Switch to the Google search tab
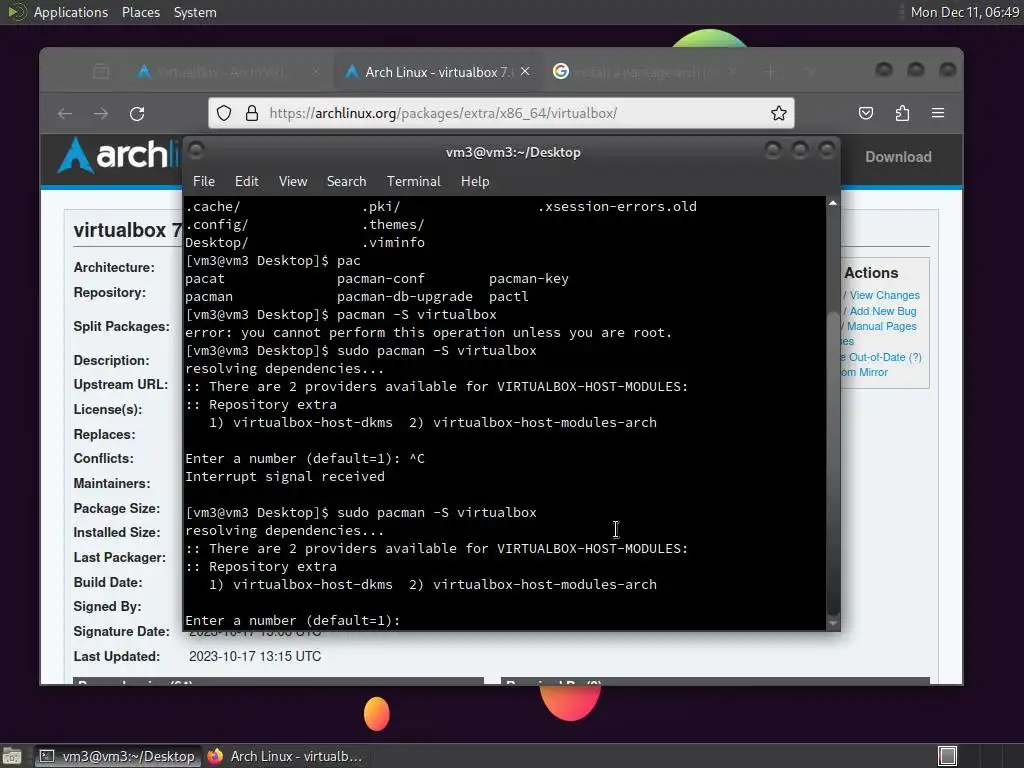The height and width of the screenshot is (768, 1024). tap(643, 72)
